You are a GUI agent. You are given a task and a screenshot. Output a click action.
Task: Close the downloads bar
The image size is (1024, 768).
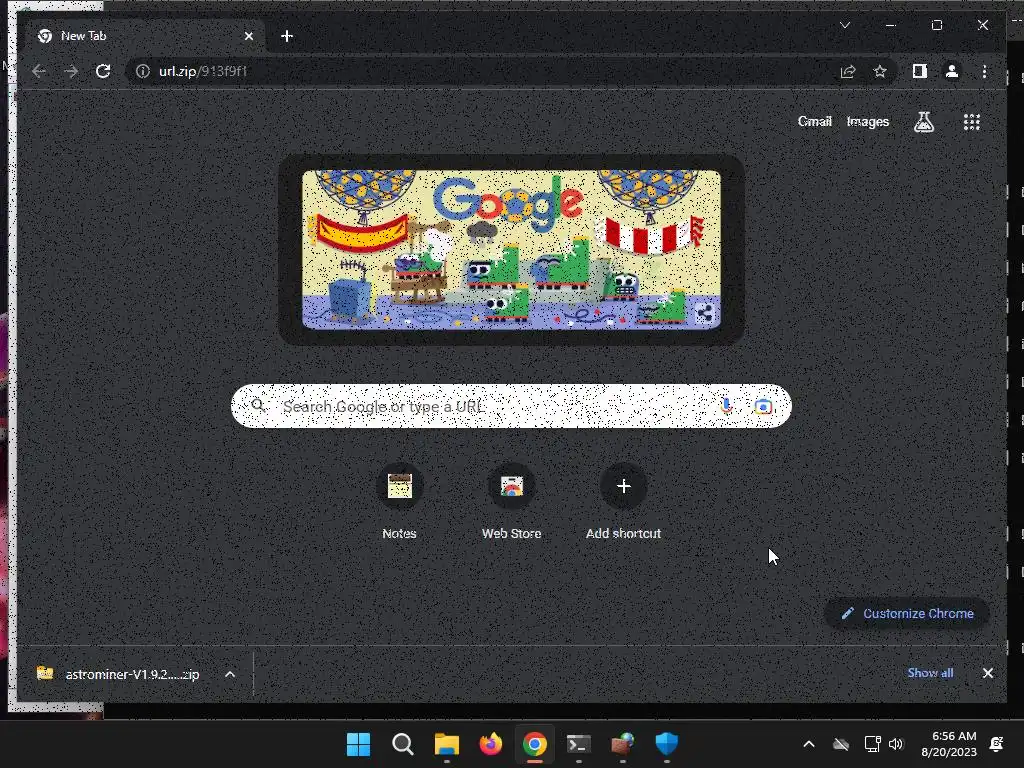(x=987, y=673)
